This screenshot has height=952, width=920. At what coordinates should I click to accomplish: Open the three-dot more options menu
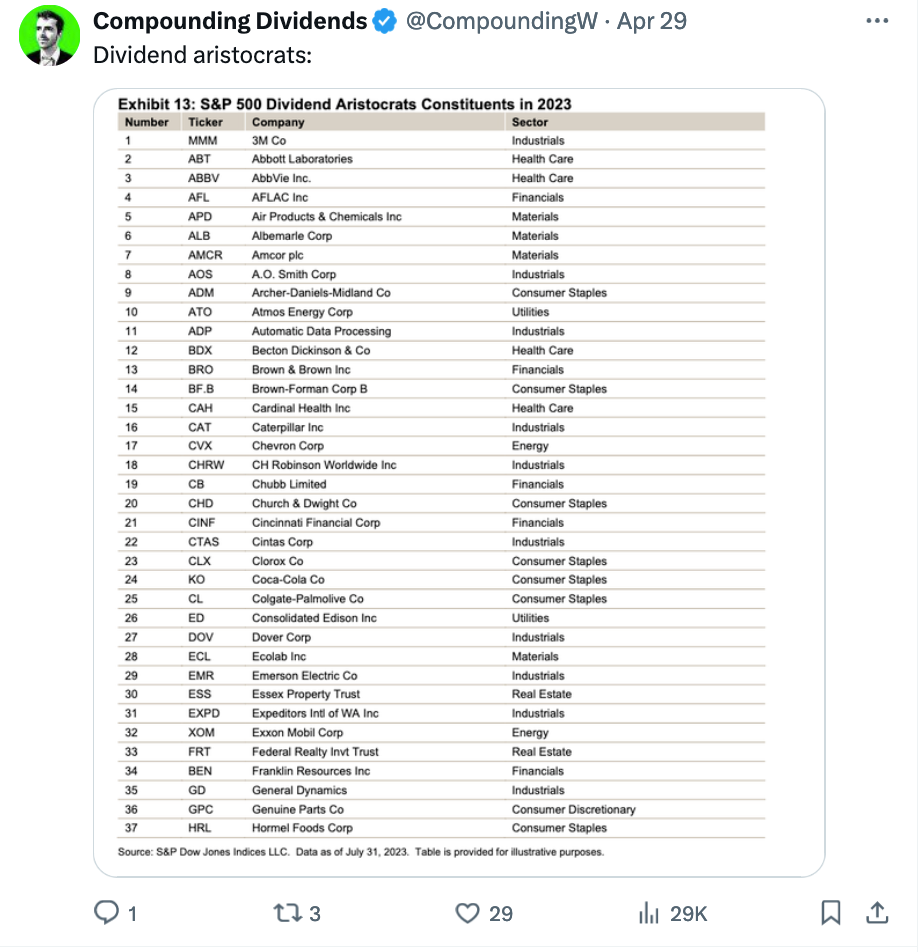tap(876, 21)
